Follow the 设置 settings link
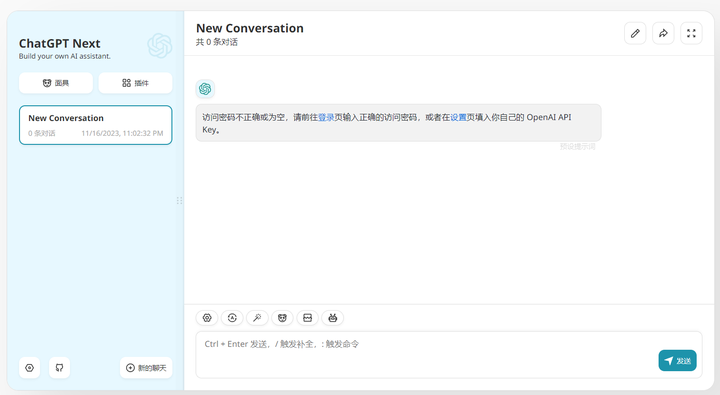Image resolution: width=720 pixels, height=395 pixels. (458, 118)
